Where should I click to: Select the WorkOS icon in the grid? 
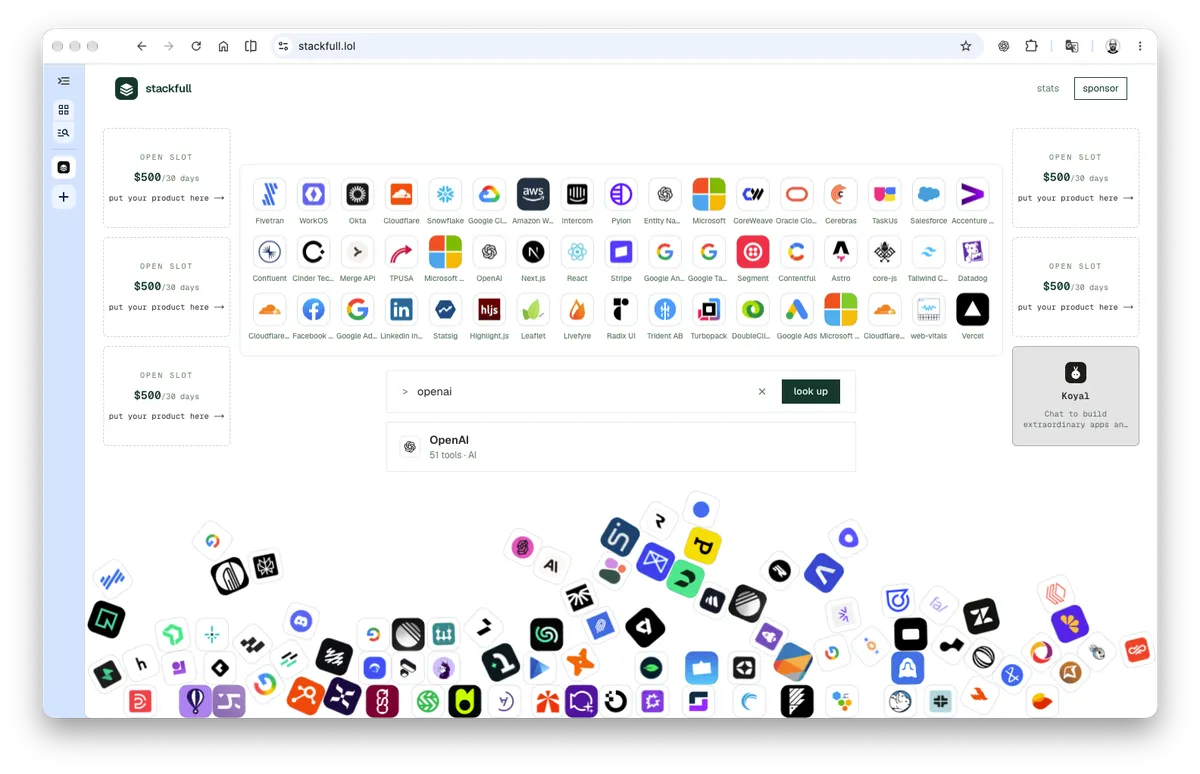[x=313, y=194]
